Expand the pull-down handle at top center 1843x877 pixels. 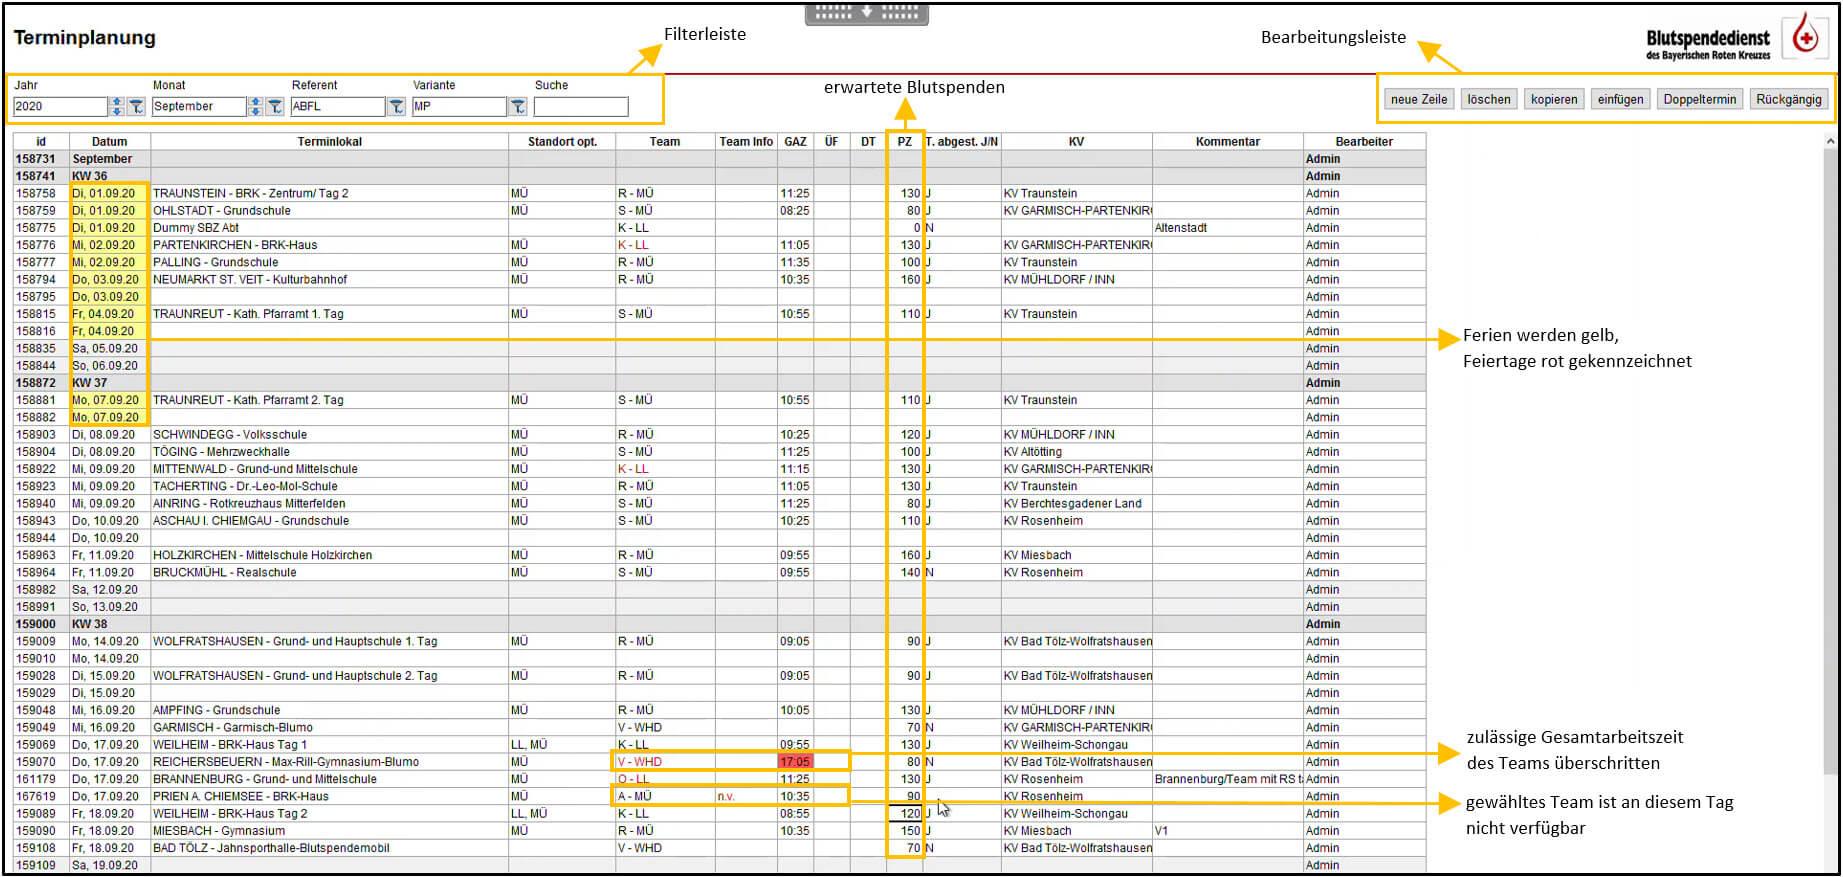click(866, 13)
